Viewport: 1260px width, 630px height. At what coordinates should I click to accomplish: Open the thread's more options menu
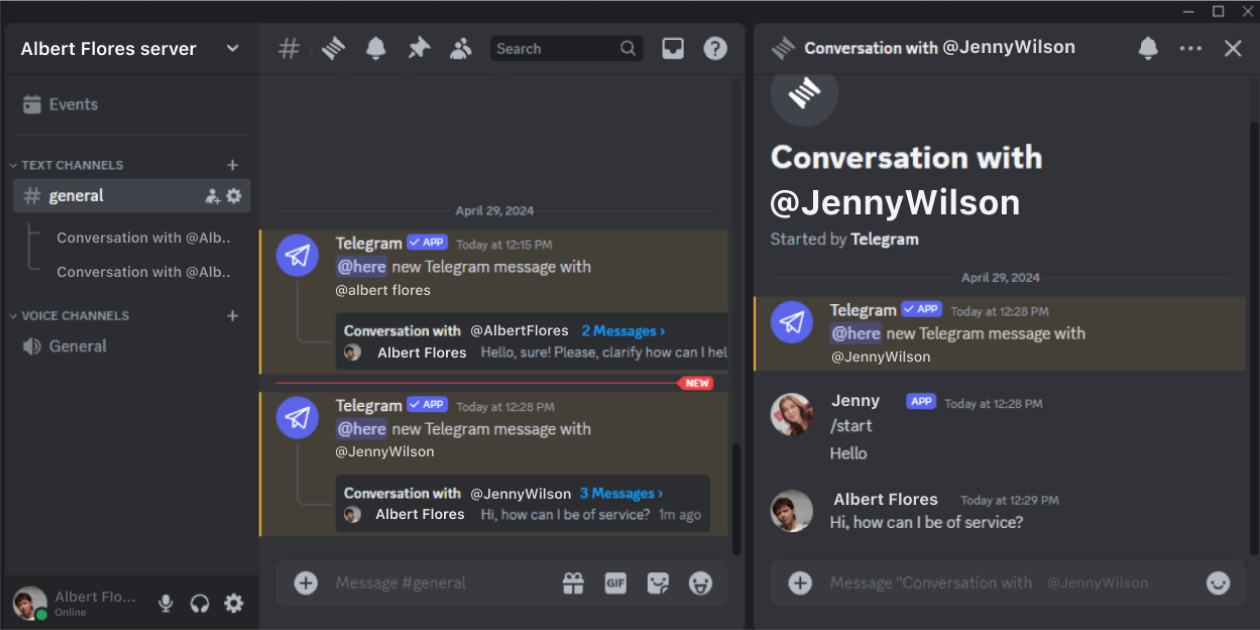1190,47
